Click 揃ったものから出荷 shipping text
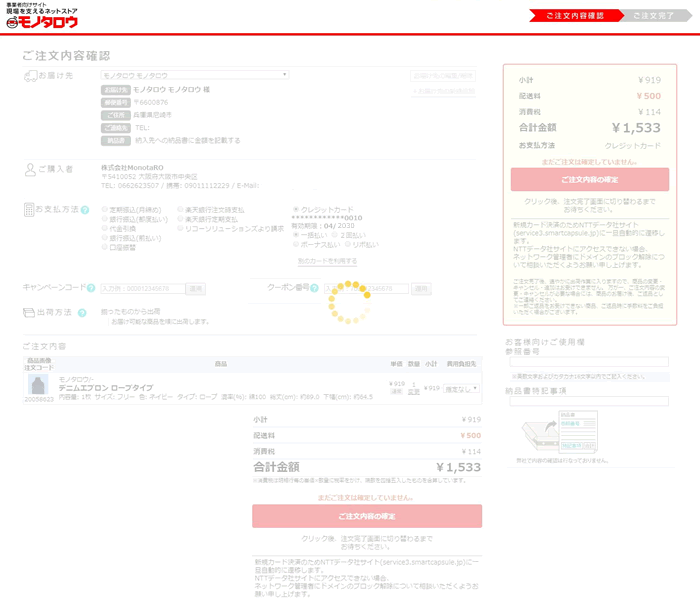The image size is (700, 600). [130, 312]
